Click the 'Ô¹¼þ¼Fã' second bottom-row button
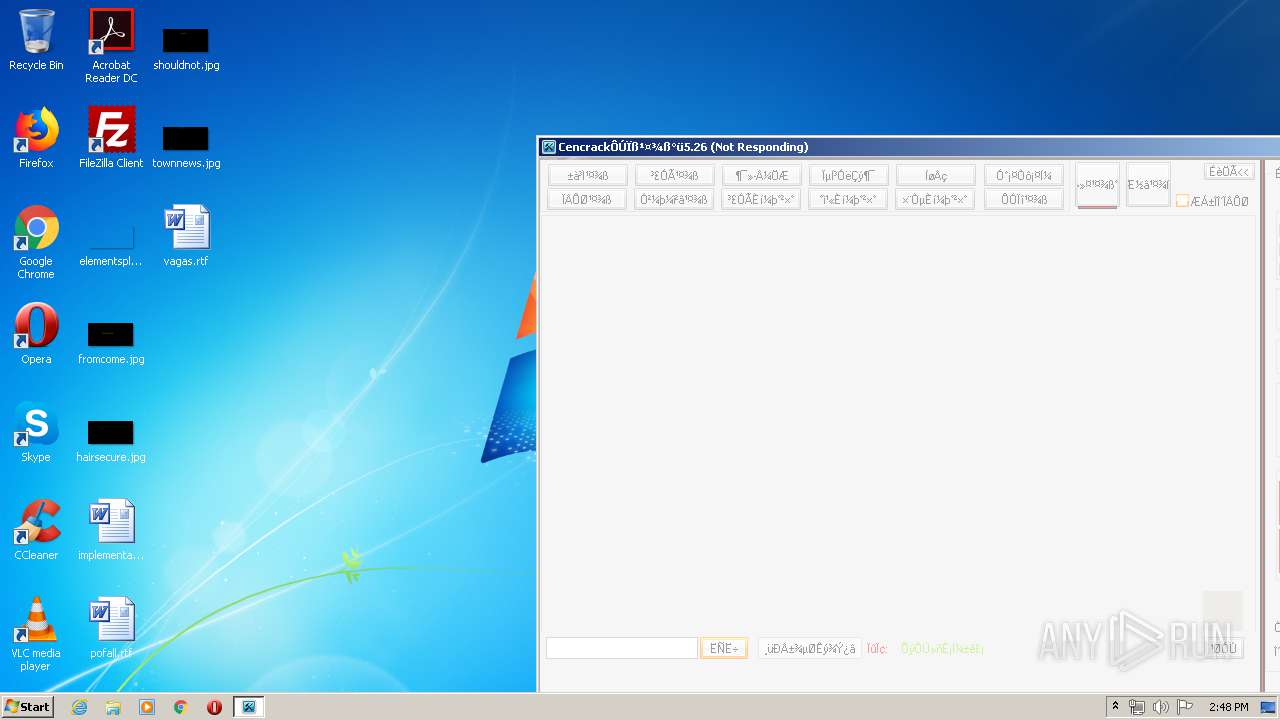 click(x=674, y=199)
